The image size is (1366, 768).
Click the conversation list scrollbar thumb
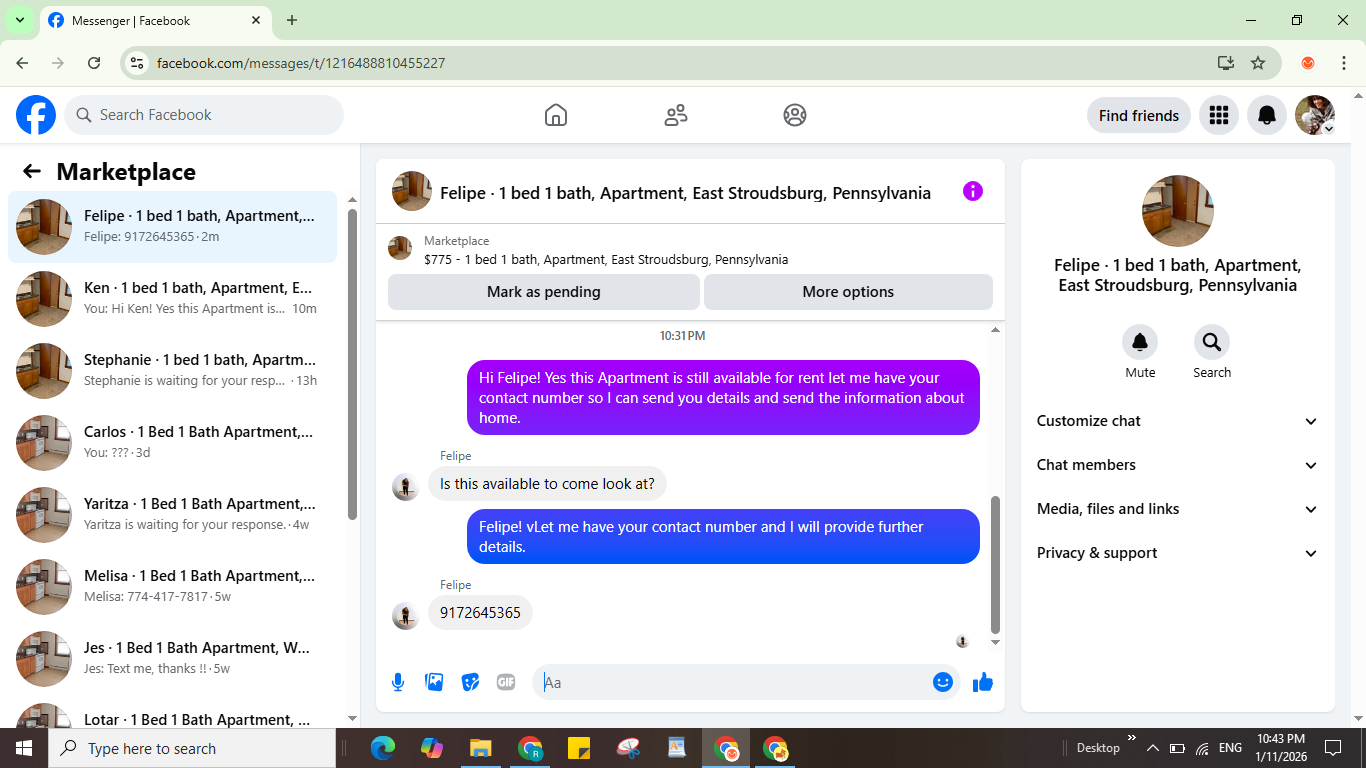352,364
